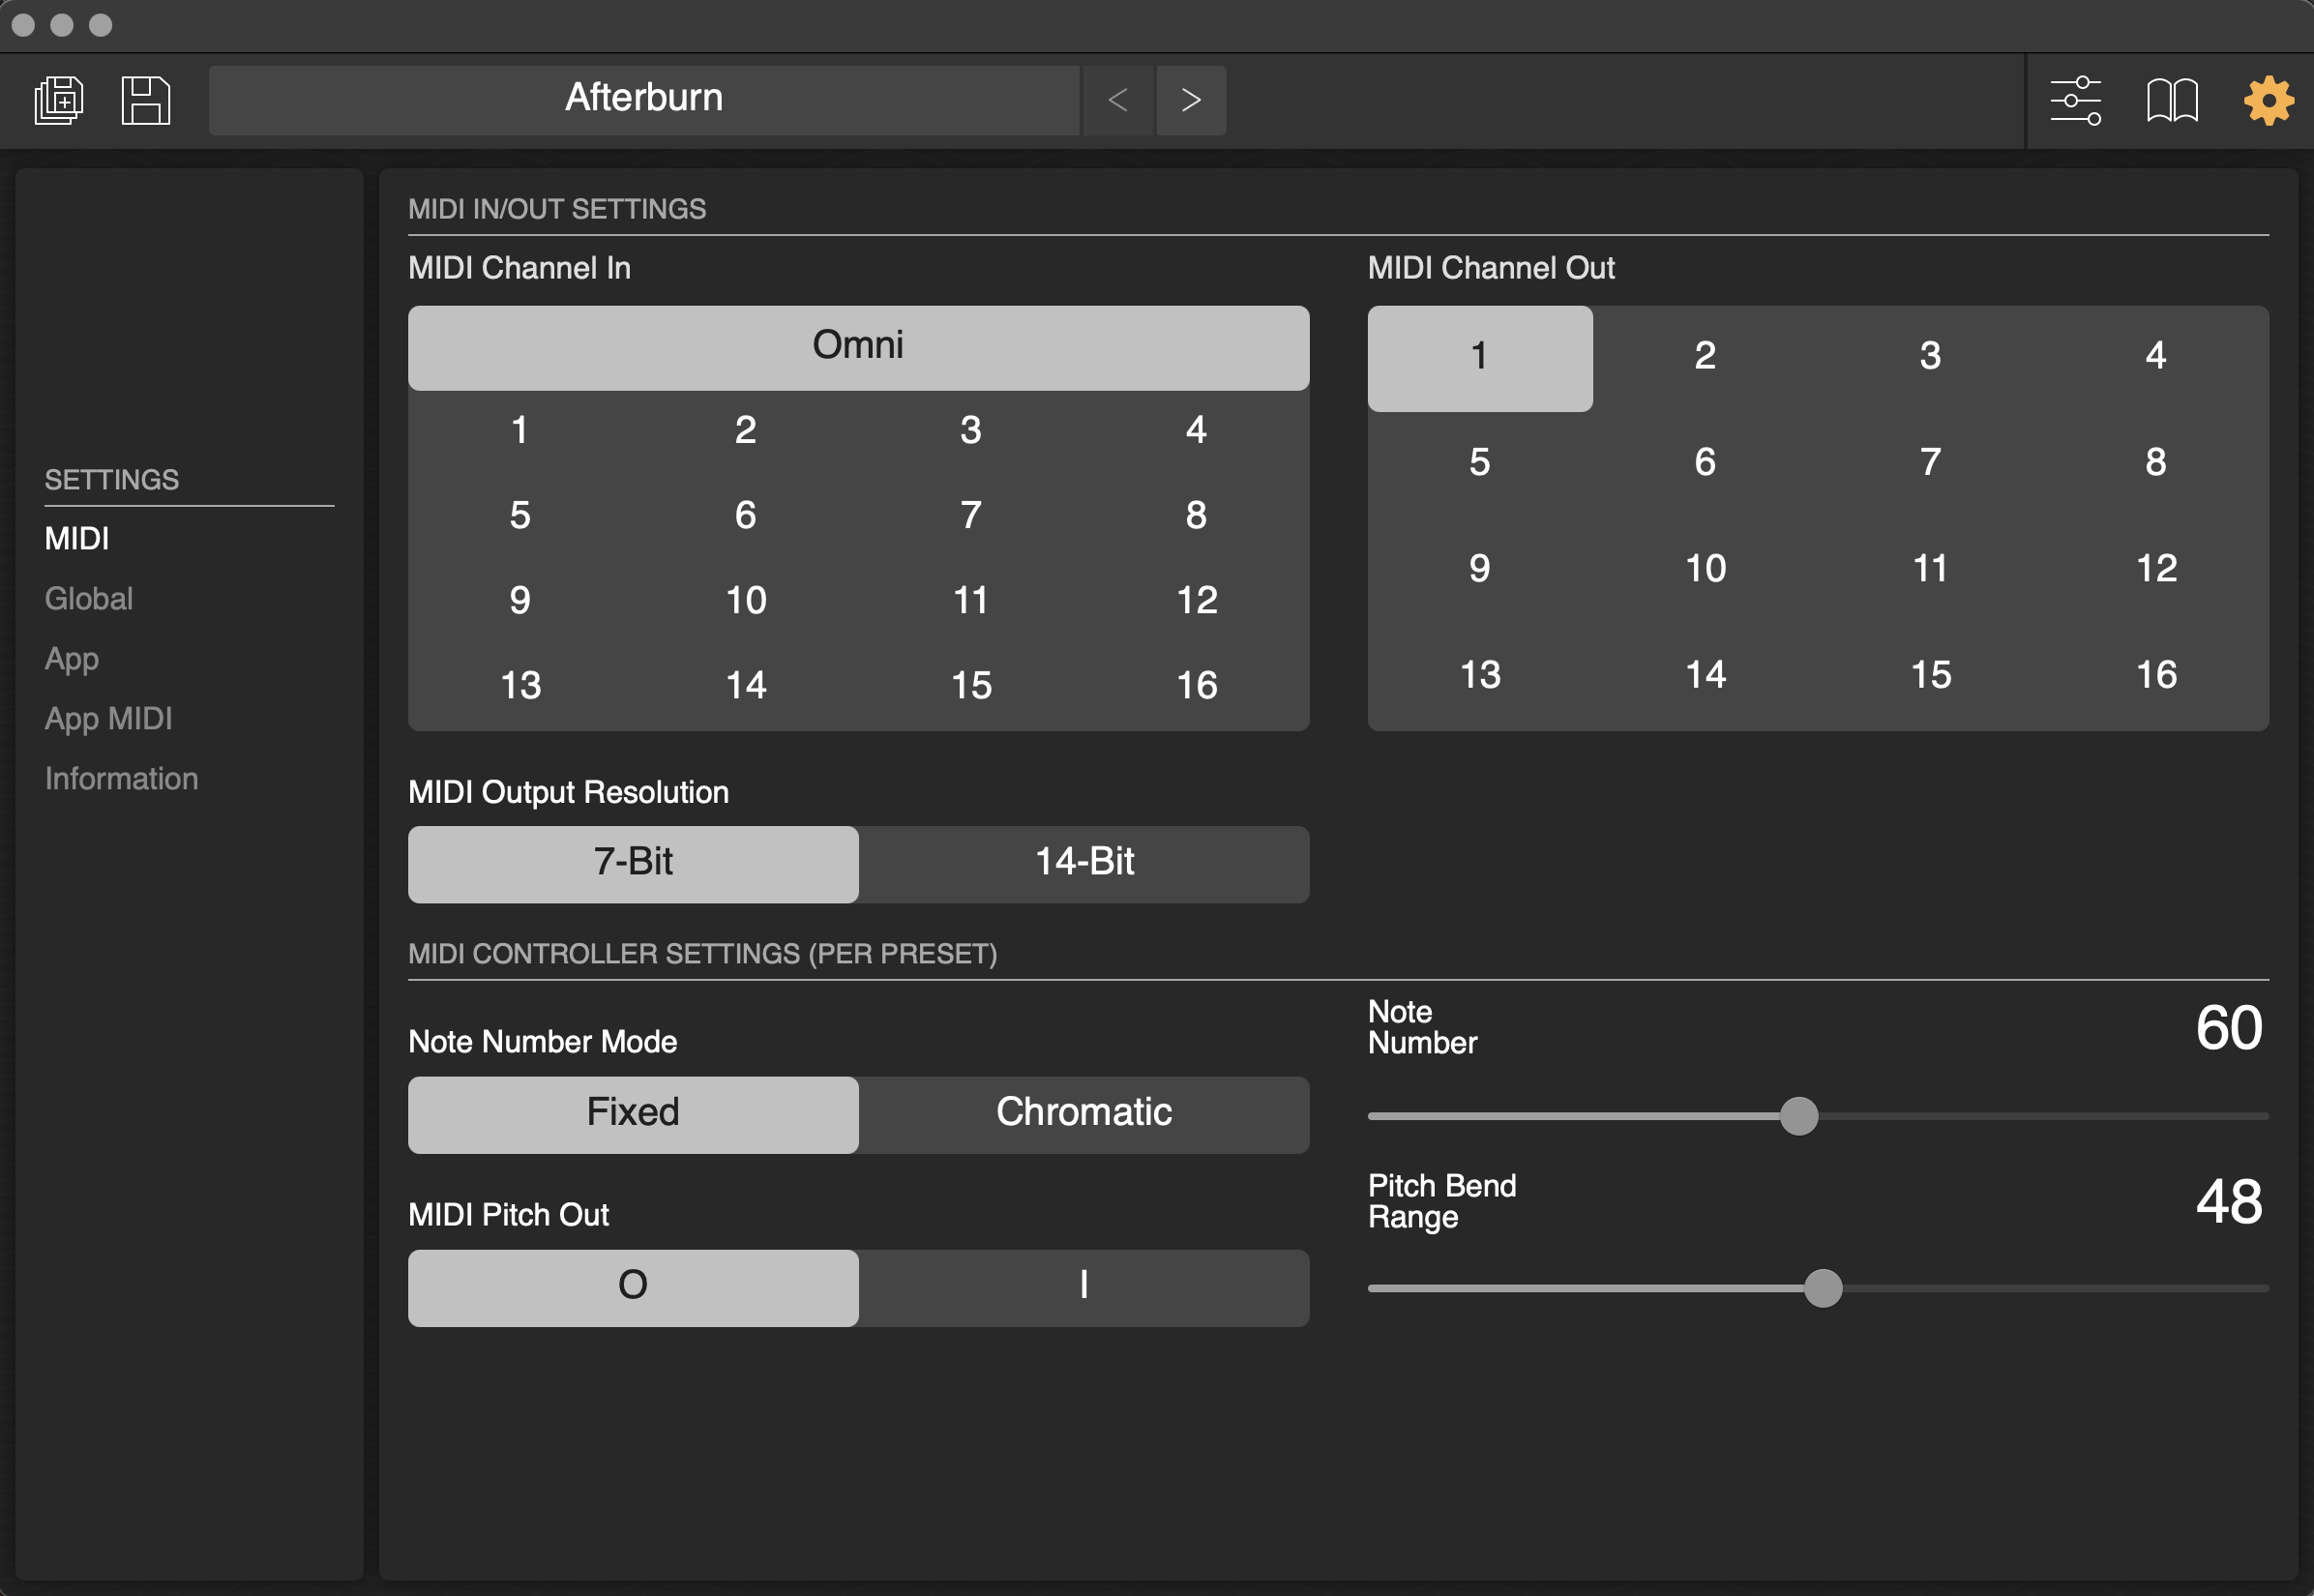Image resolution: width=2314 pixels, height=1596 pixels.
Task: Turn MIDI Pitch Out on (I)
Action: pos(1084,1286)
